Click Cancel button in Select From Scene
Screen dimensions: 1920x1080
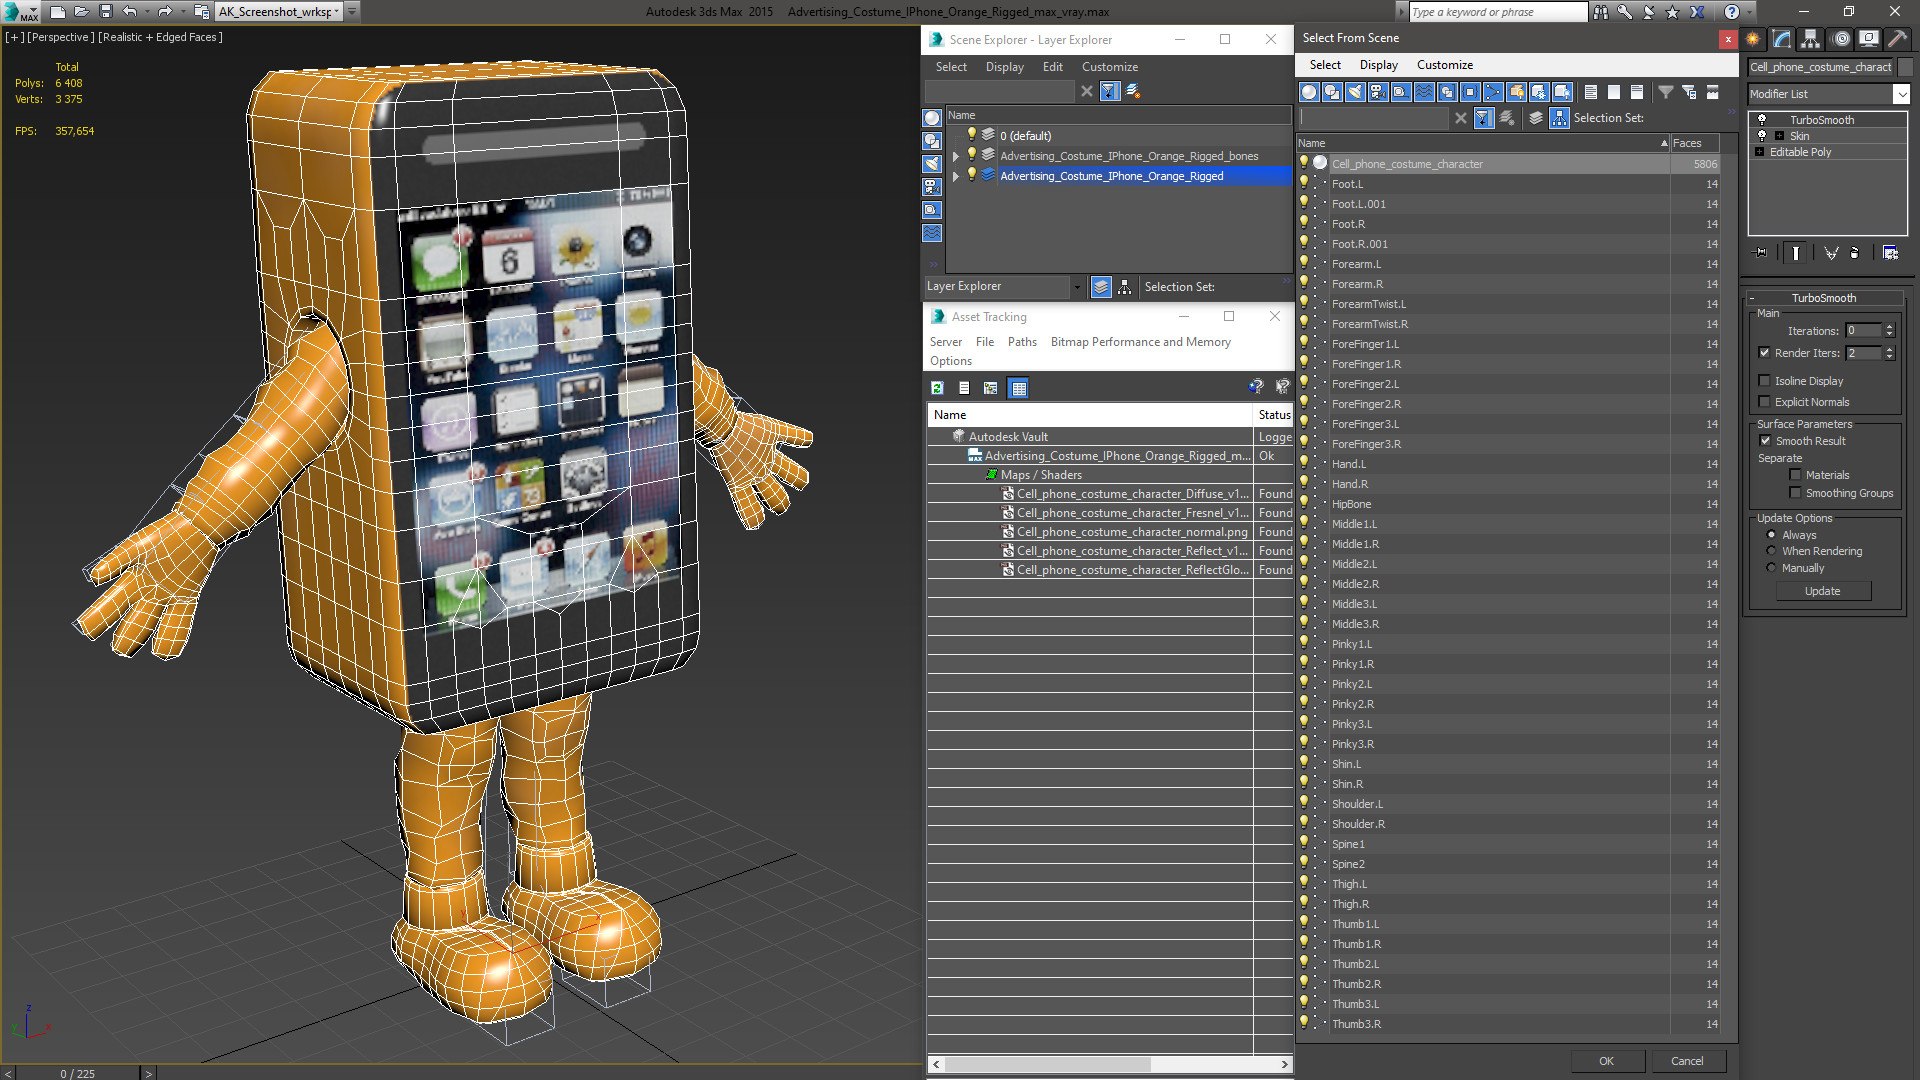(1687, 1061)
